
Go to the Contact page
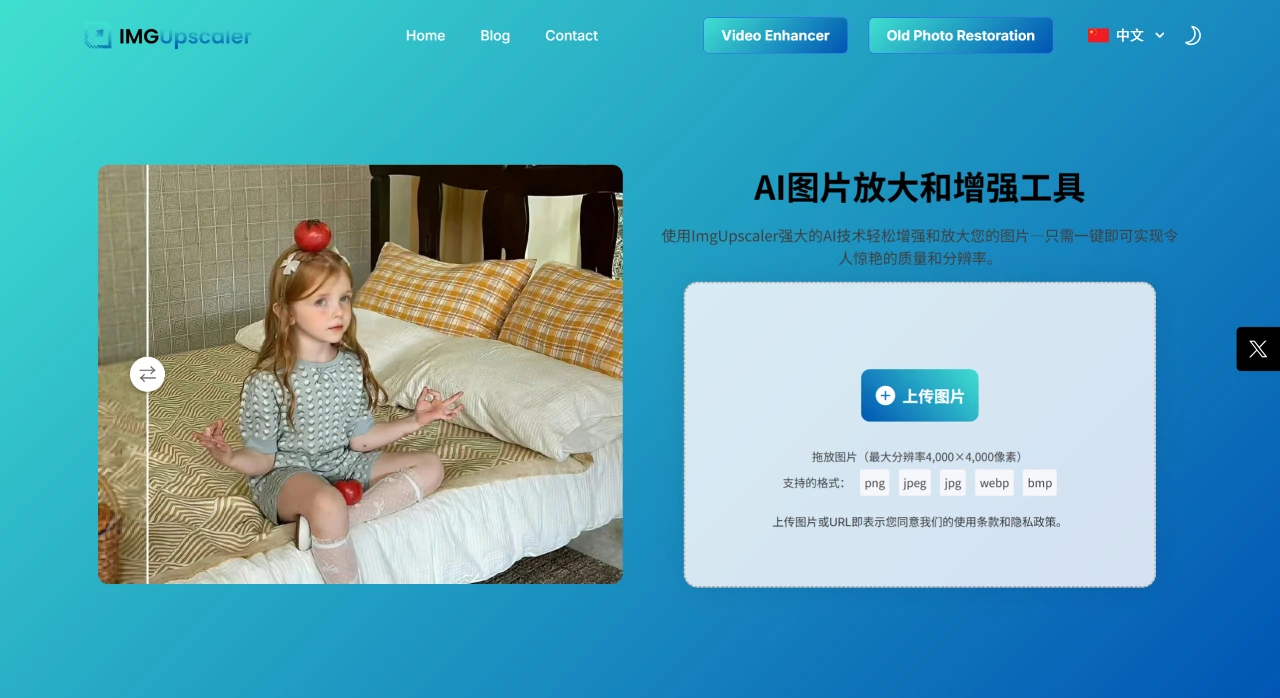click(571, 35)
